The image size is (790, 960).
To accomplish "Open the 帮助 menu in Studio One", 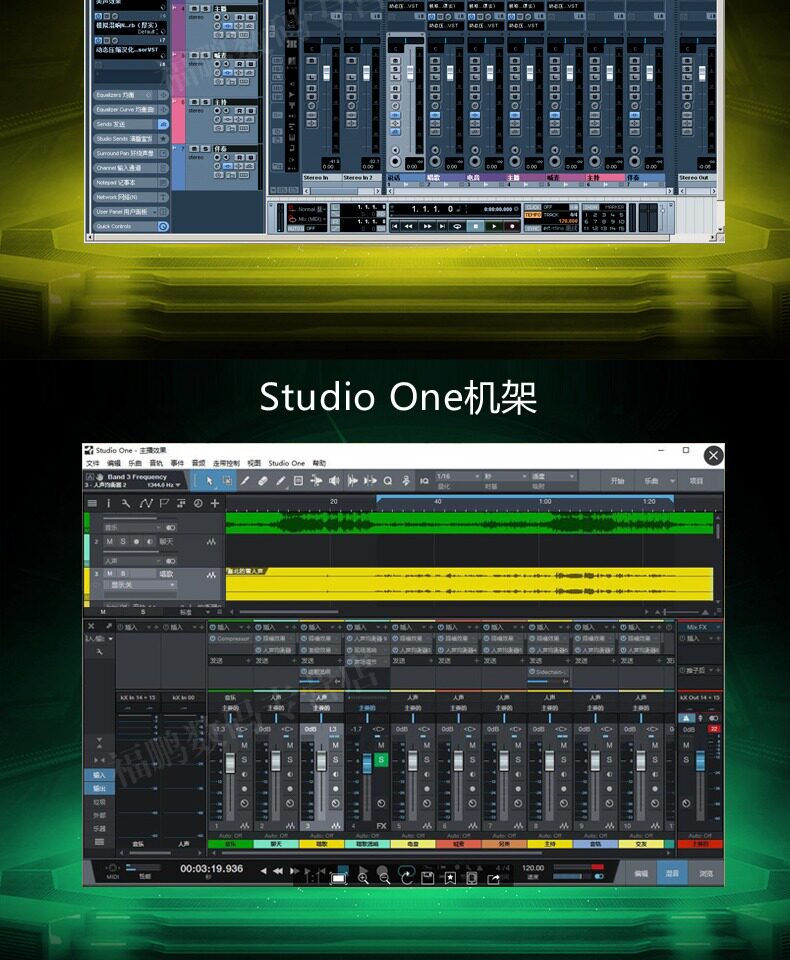I will 319,463.
